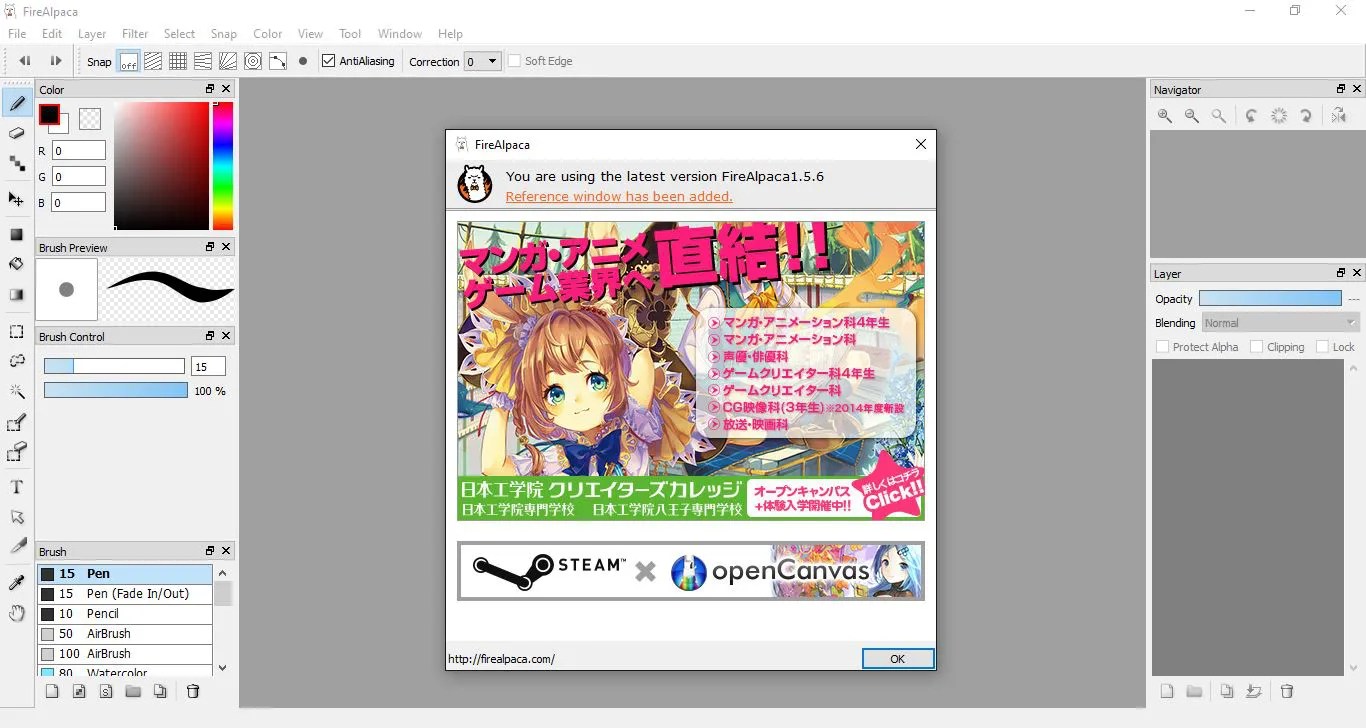Screen dimensions: 1366x728
Task: Click the rainbow hue strip
Action: [223, 166]
